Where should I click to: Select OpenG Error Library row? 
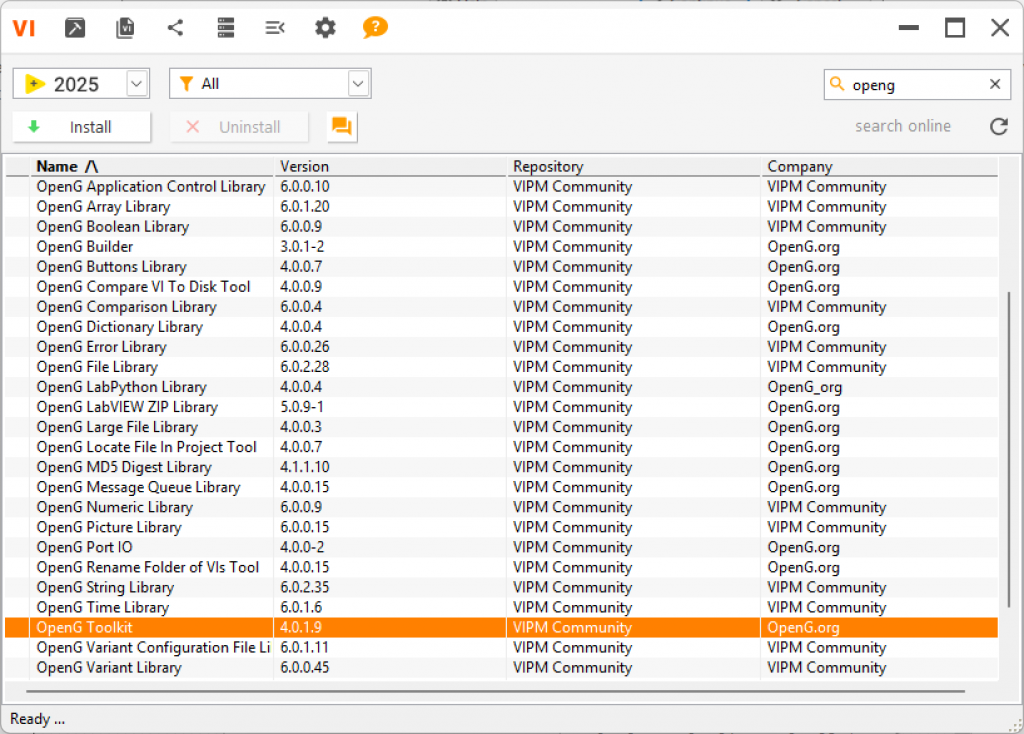[x=502, y=347]
